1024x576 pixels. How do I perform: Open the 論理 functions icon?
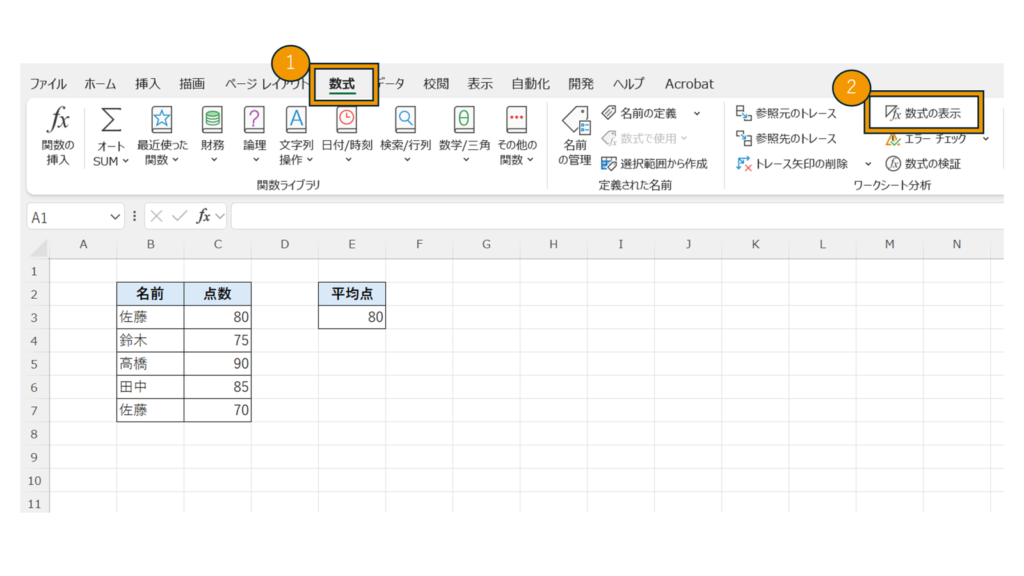click(x=254, y=122)
